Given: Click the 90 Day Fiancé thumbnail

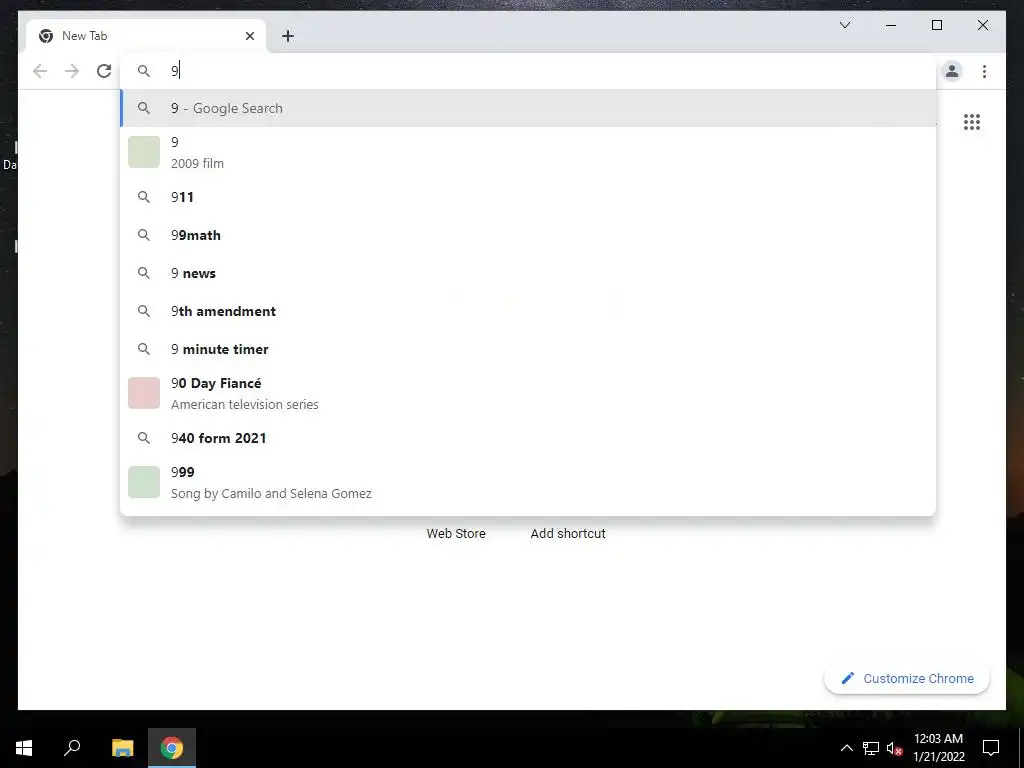Looking at the screenshot, I should pos(144,393).
